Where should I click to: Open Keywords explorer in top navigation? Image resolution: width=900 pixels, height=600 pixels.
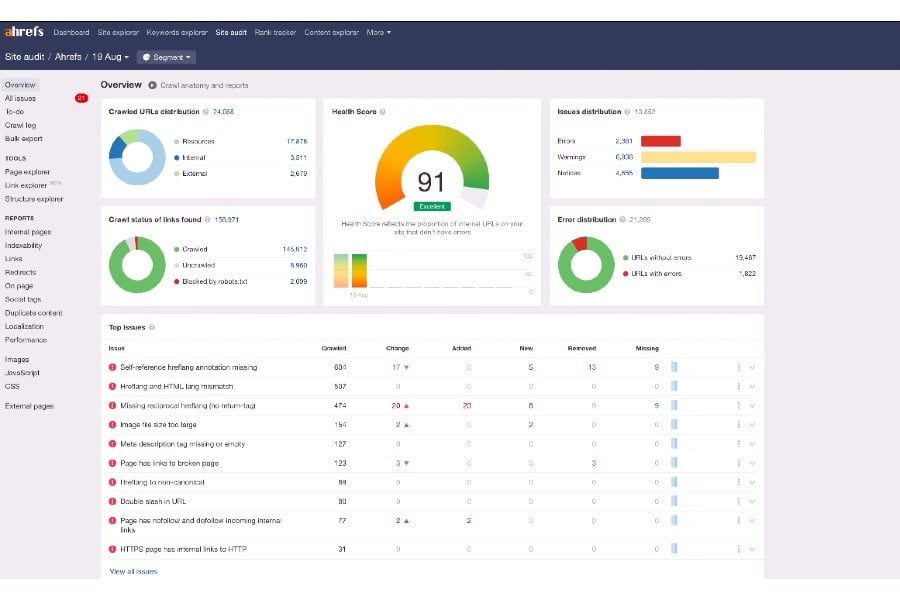pos(177,32)
